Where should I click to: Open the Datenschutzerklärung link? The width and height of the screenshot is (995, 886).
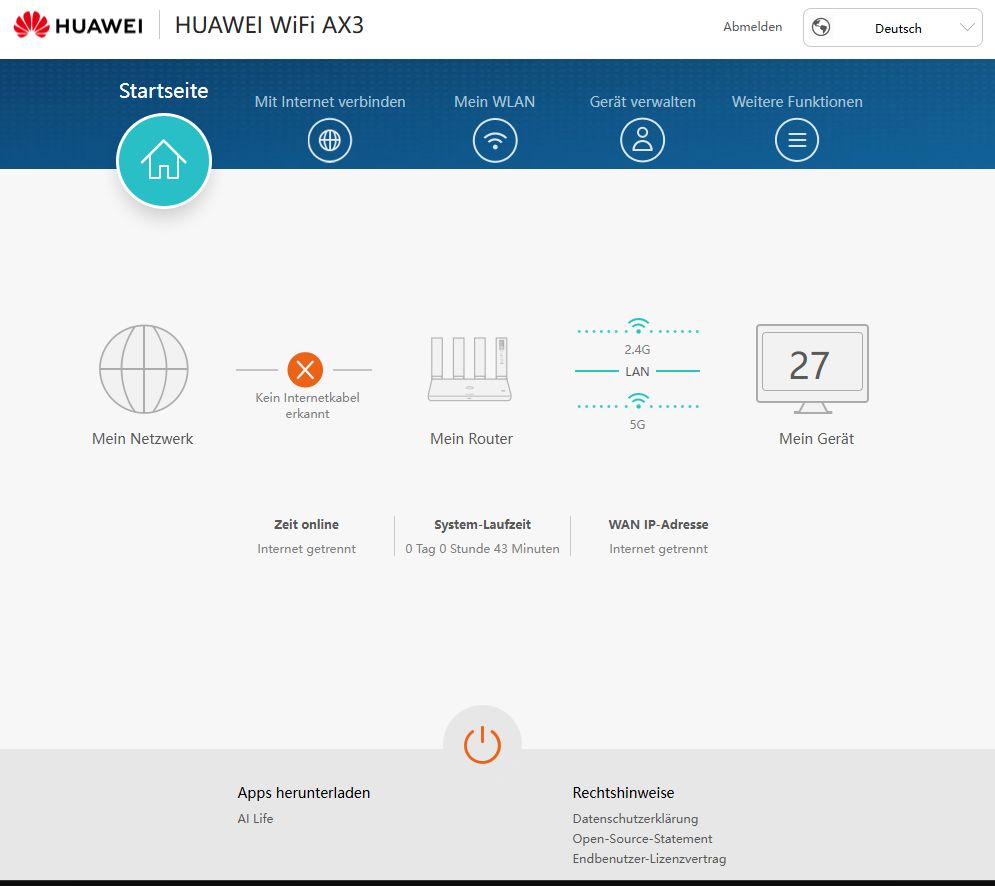coord(635,818)
